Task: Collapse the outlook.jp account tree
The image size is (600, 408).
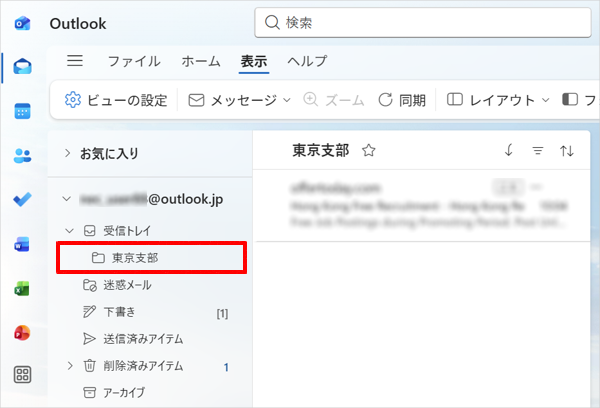Action: coord(67,199)
